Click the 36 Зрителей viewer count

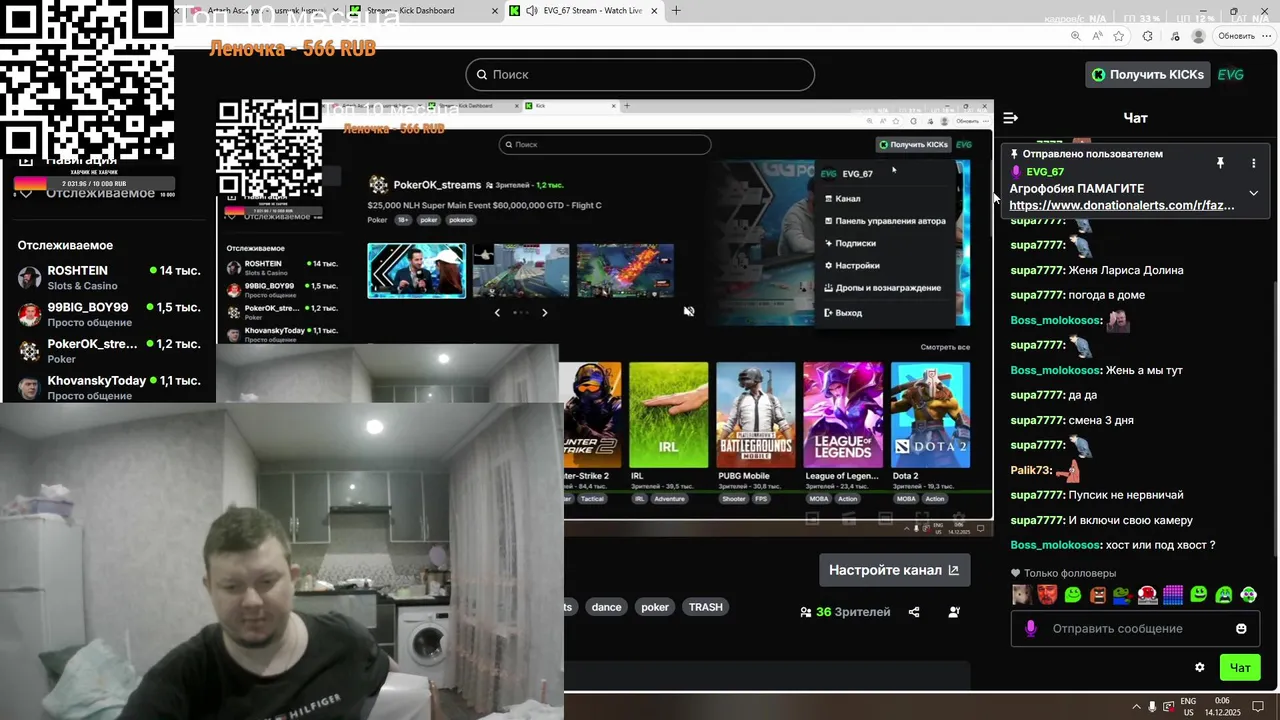tap(845, 612)
